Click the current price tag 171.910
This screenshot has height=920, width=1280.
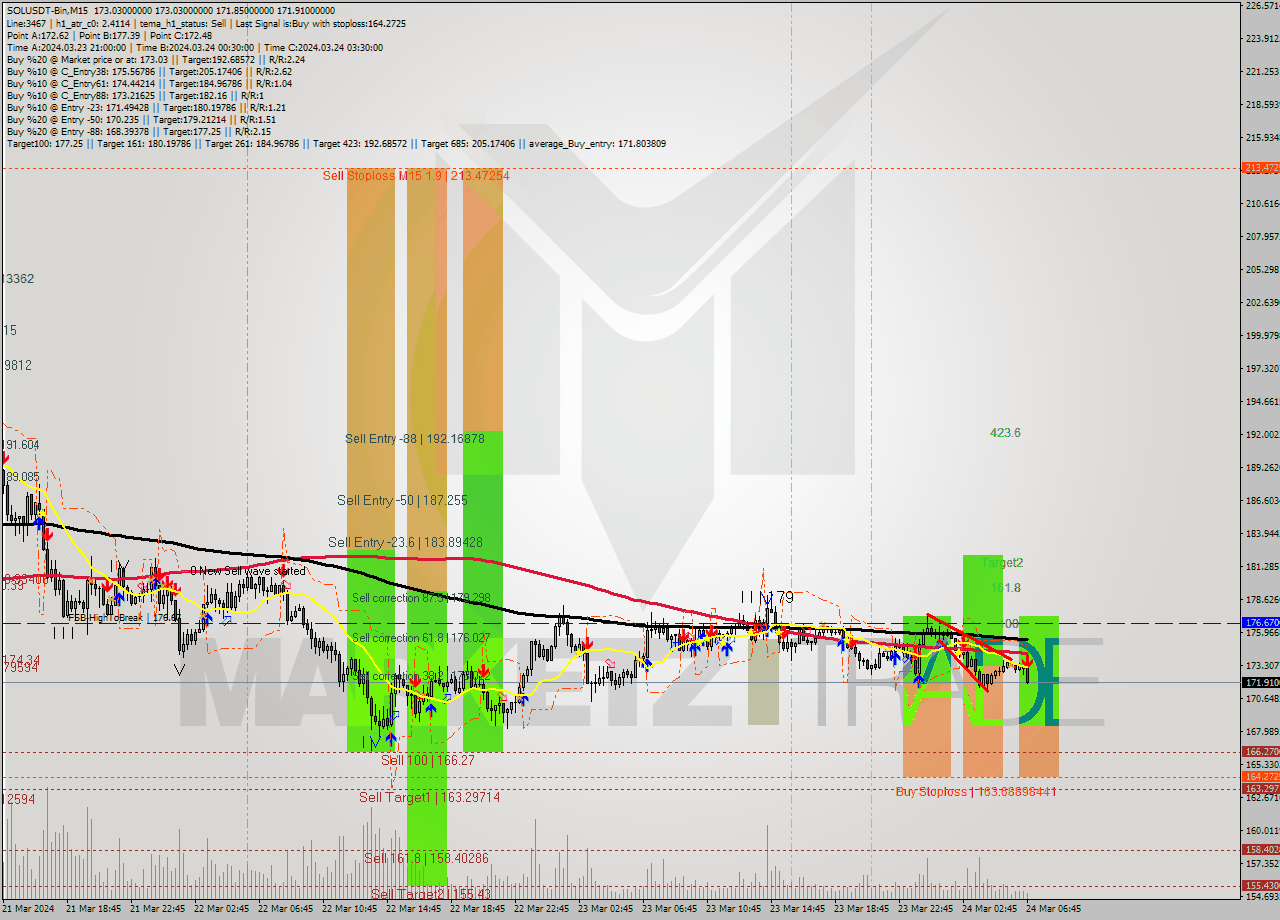1260,682
